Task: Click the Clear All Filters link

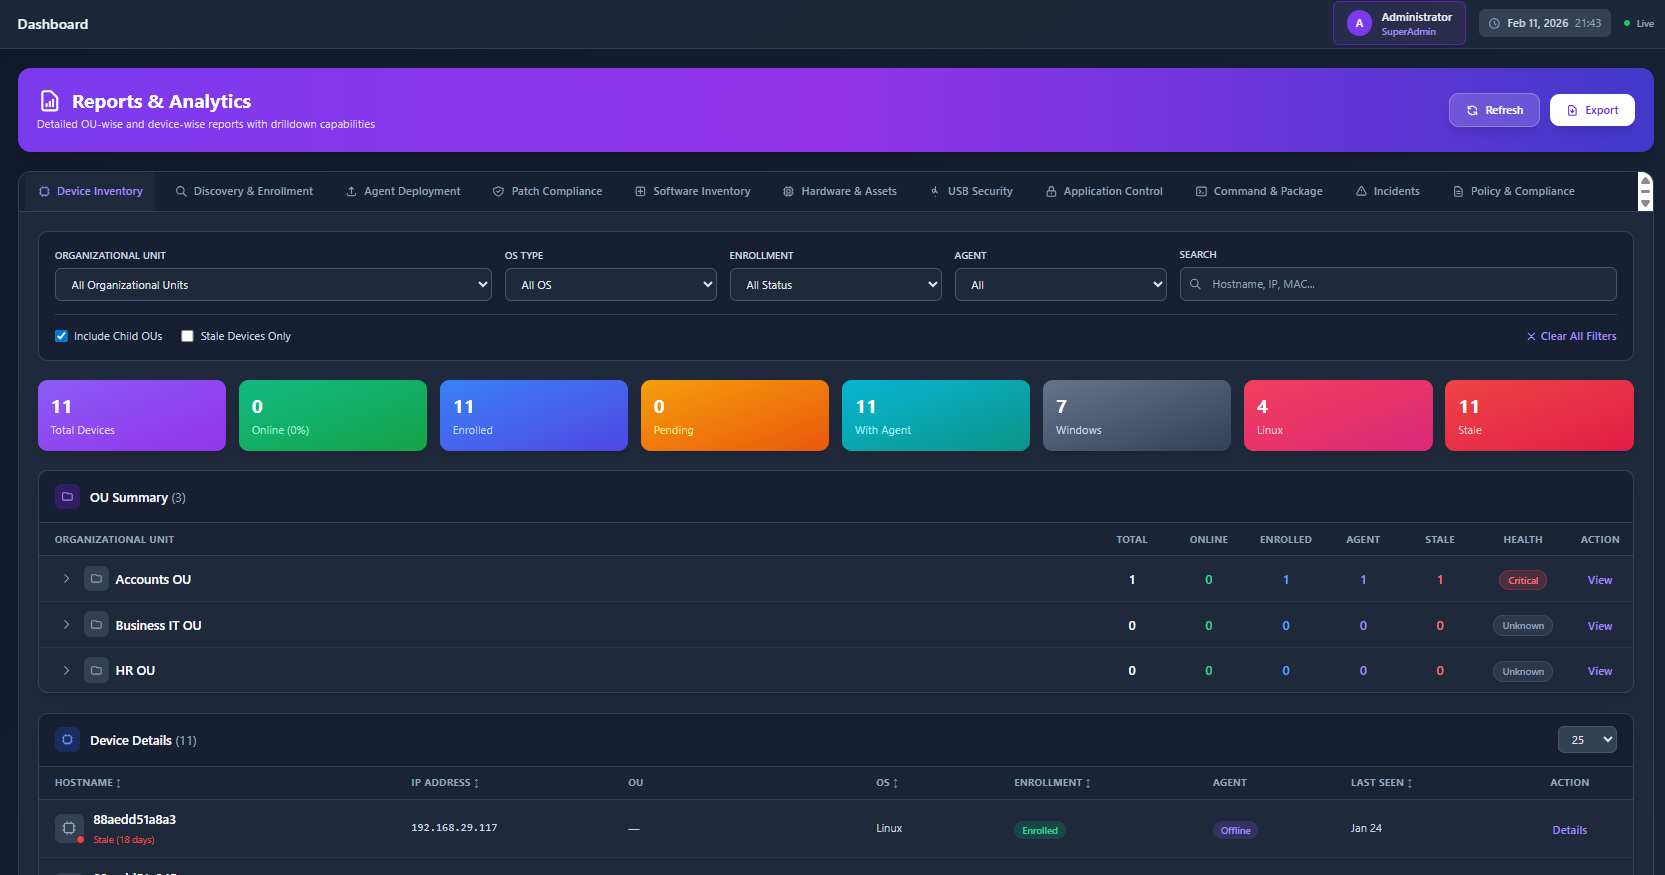Action: pyautogui.click(x=1571, y=336)
